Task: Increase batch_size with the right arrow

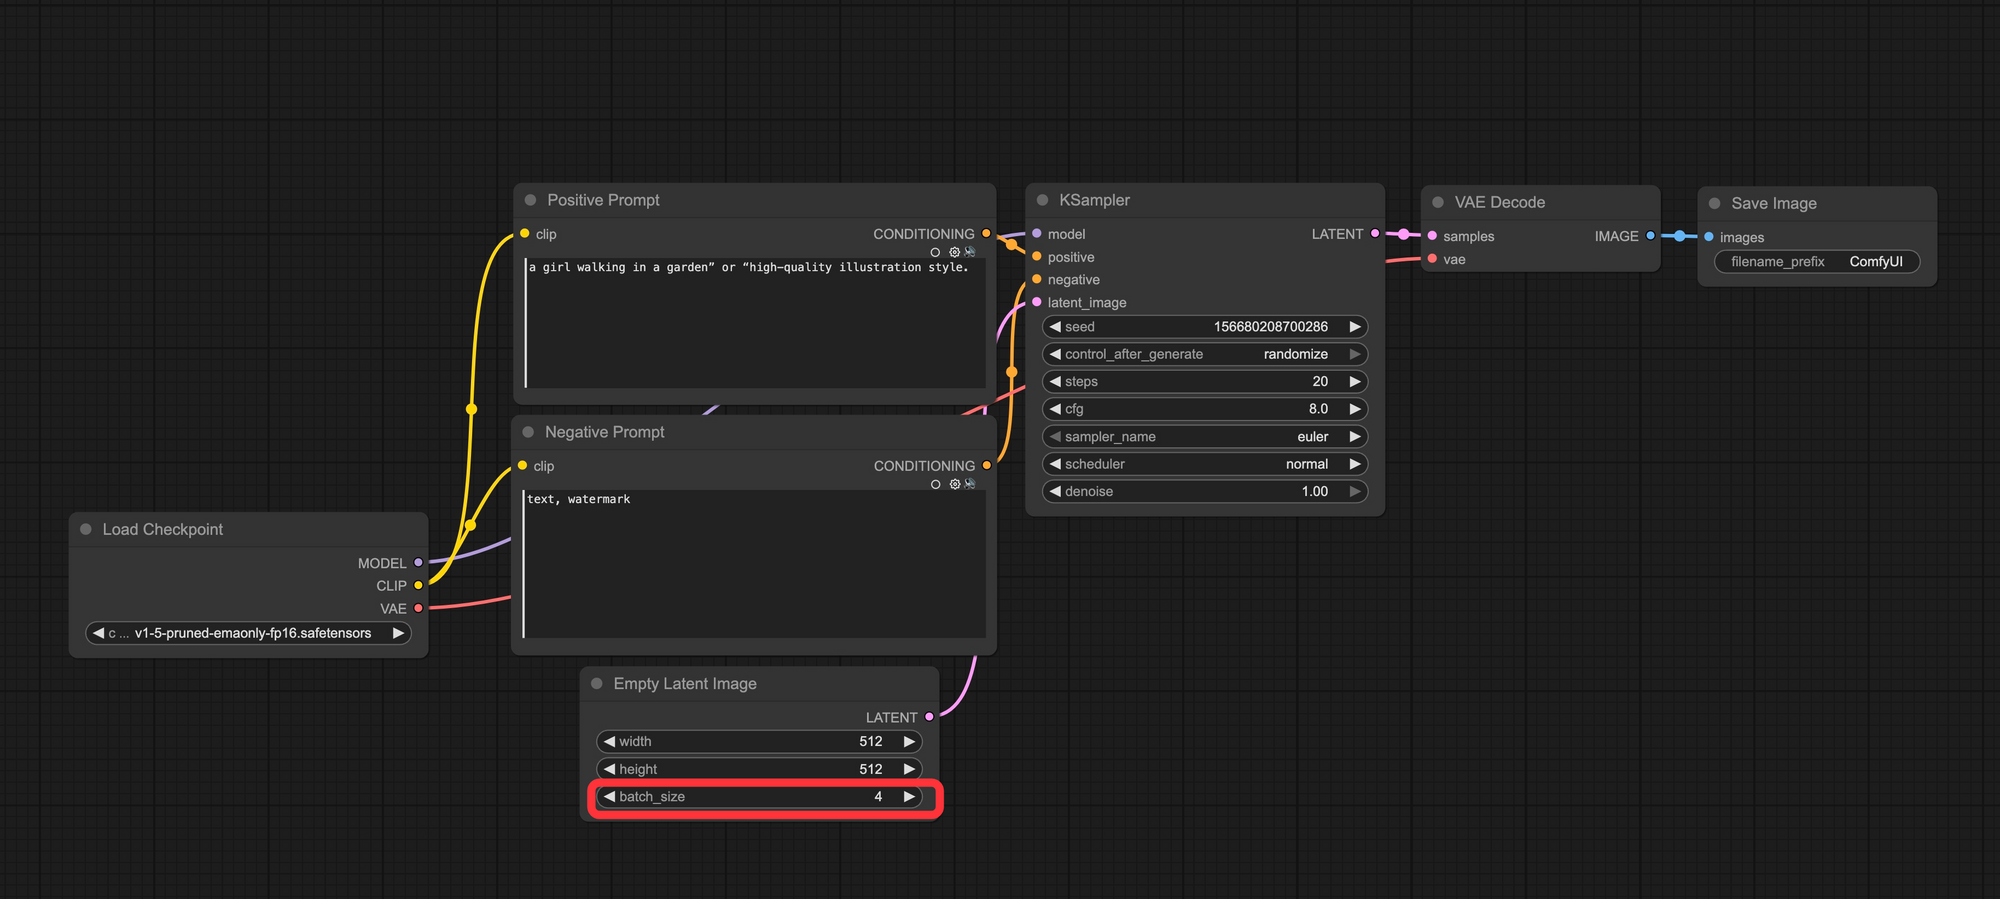Action: coord(909,797)
